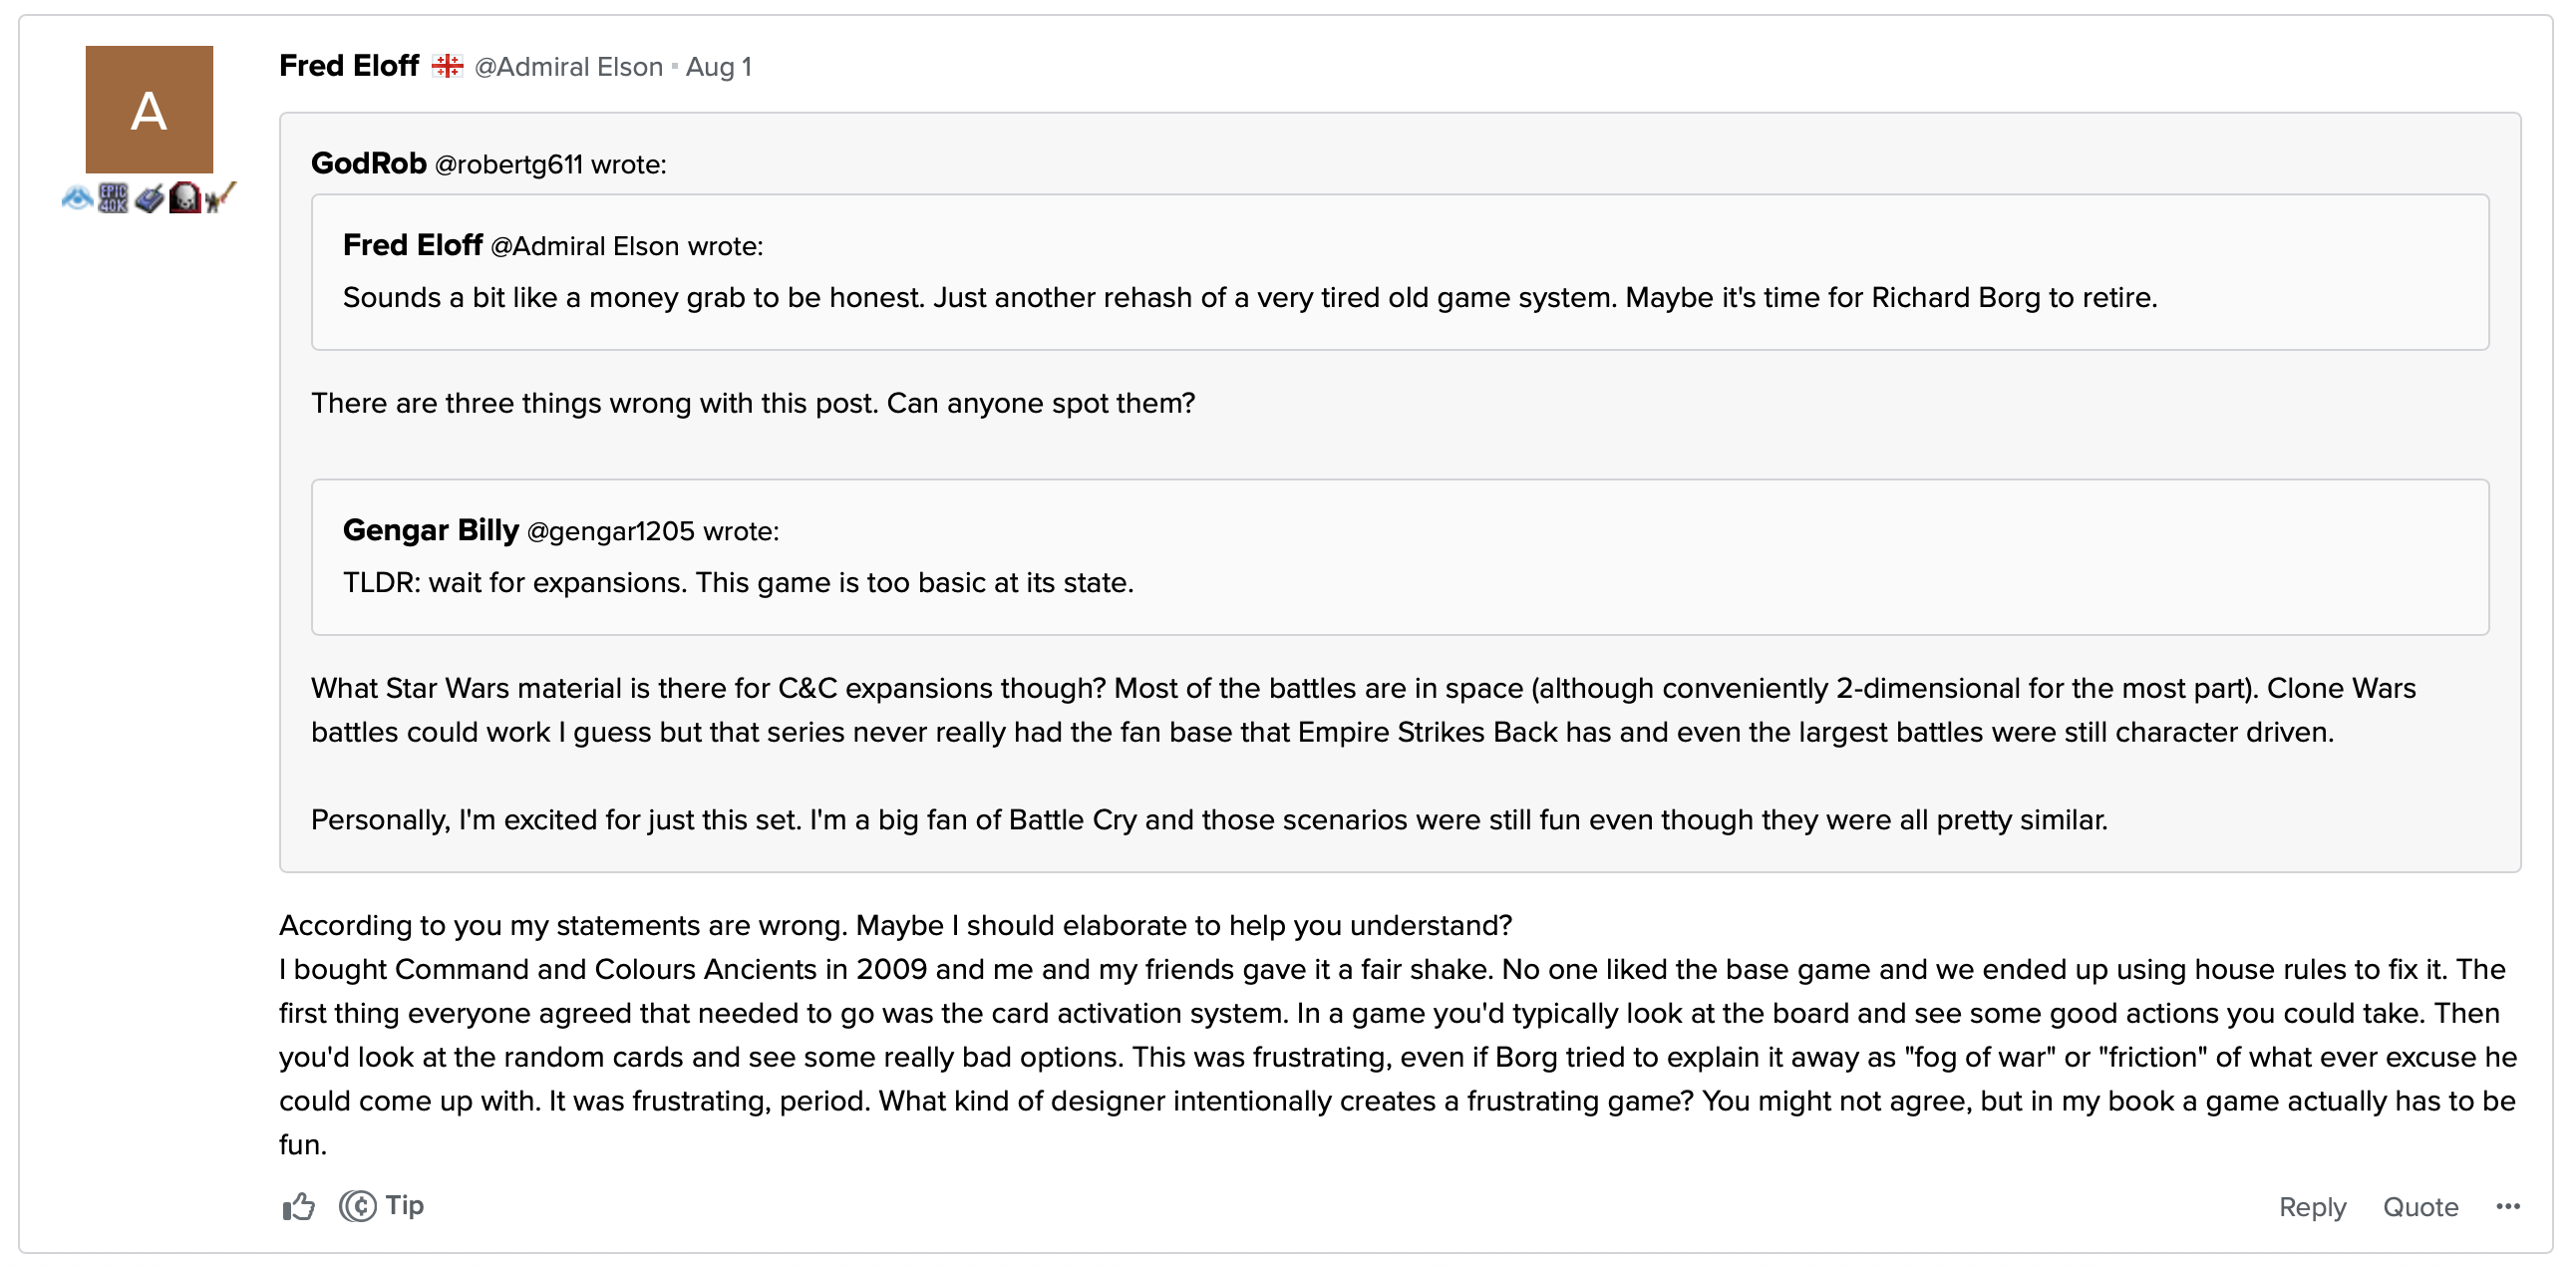Click the skull microbadge
This screenshot has width=2576, height=1268.
coord(185,198)
